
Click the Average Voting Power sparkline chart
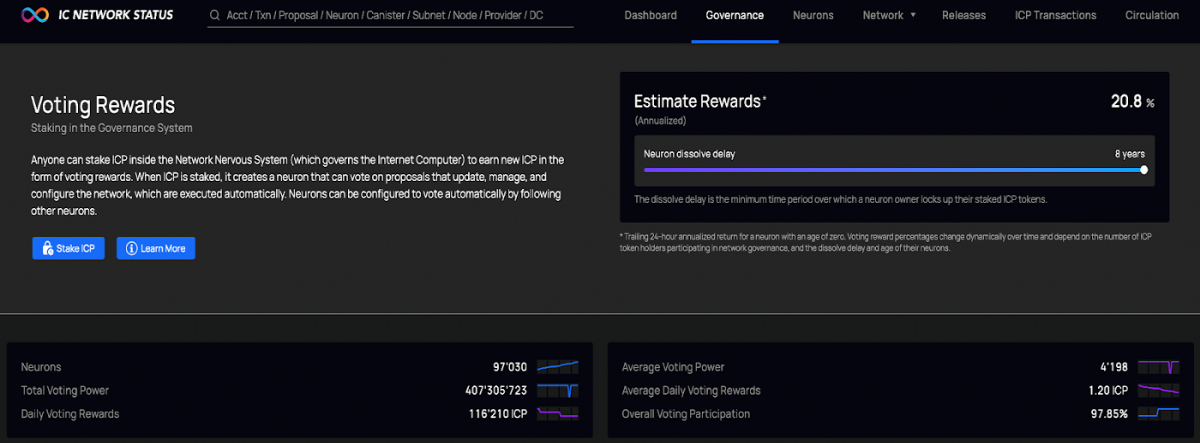point(1158,367)
